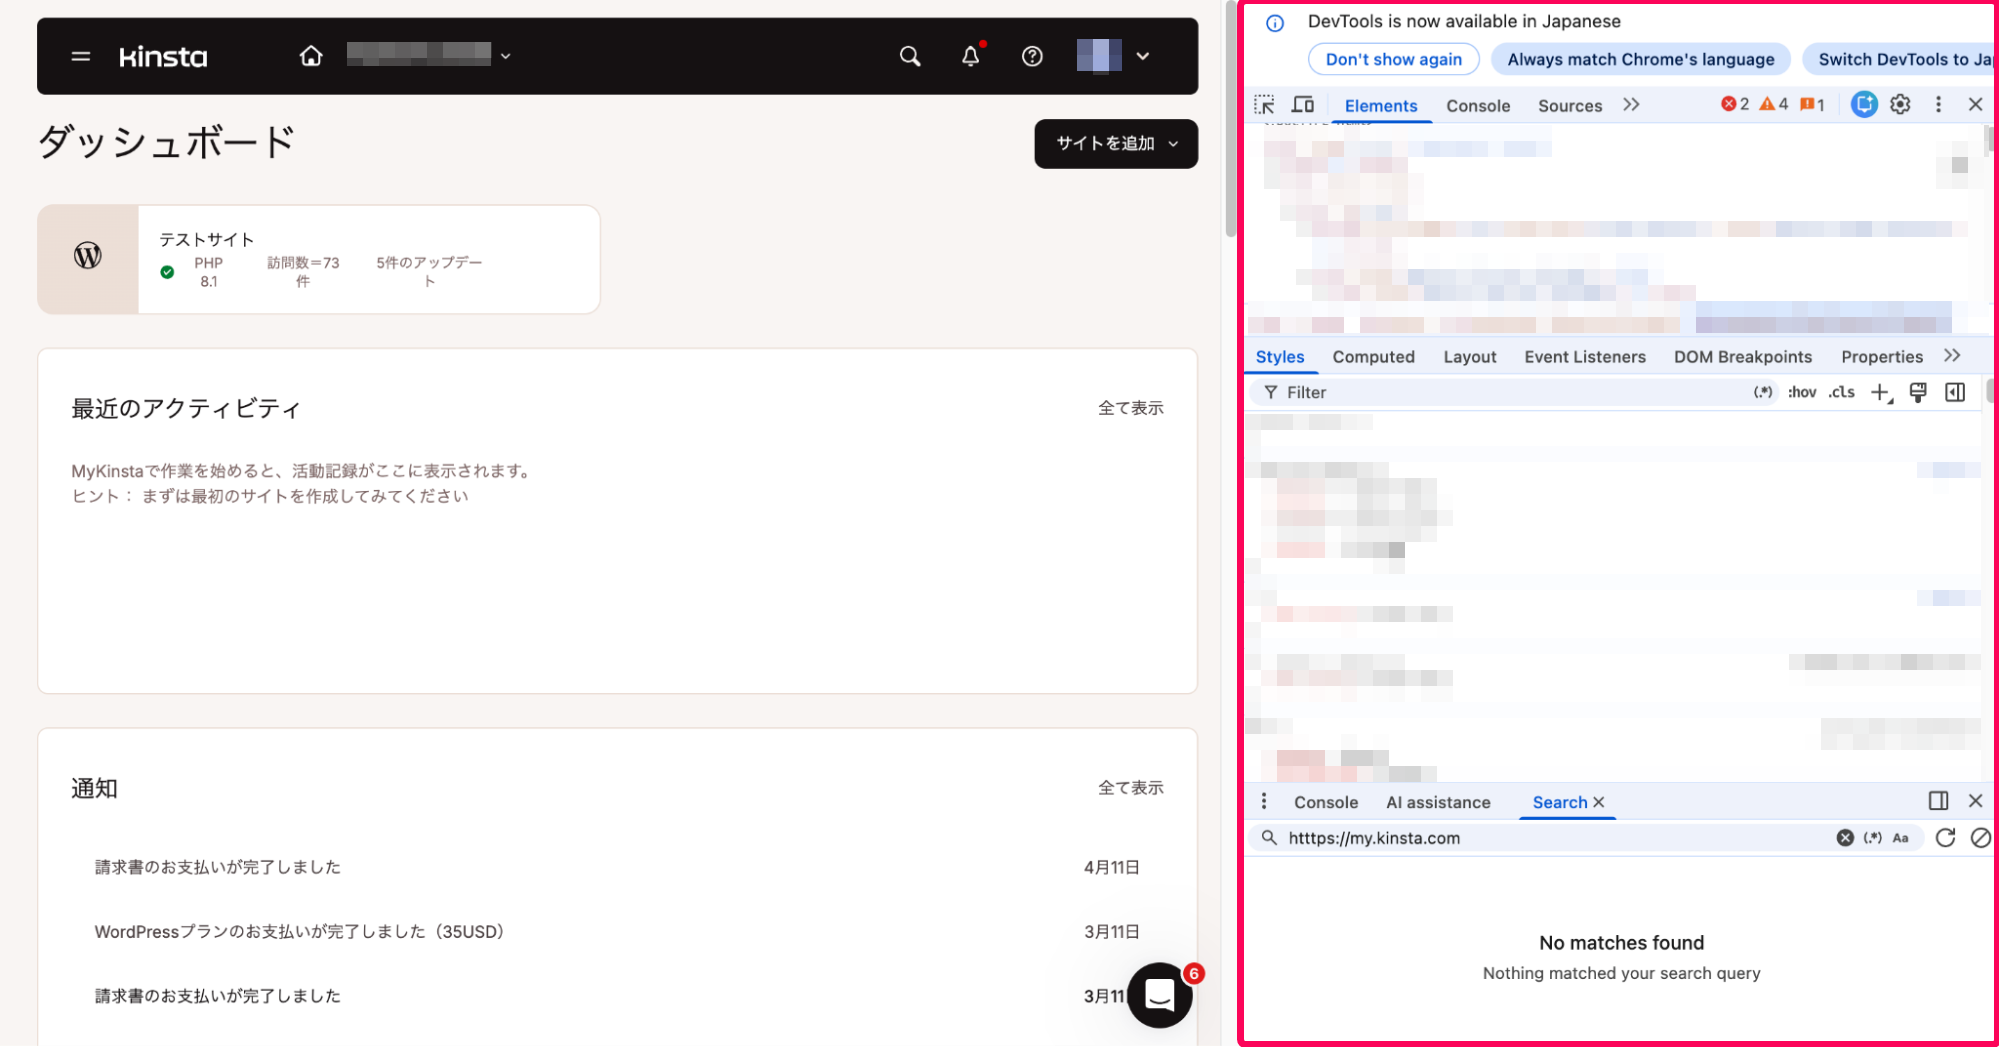This screenshot has width=1999, height=1047.
Task: Select the Properties tab
Action: tap(1881, 357)
